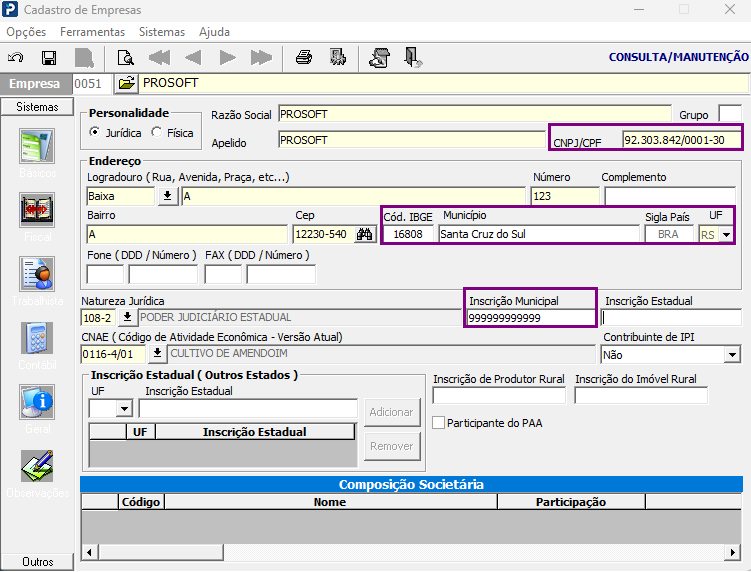Image resolution: width=751 pixels, height=572 pixels.
Task: Select the Sistemas sidebar tab
Action: pyautogui.click(x=37, y=107)
